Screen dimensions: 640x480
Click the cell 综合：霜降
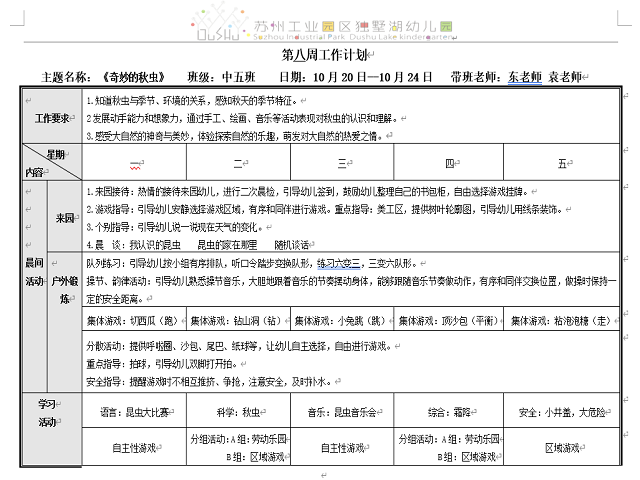pyautogui.click(x=447, y=411)
